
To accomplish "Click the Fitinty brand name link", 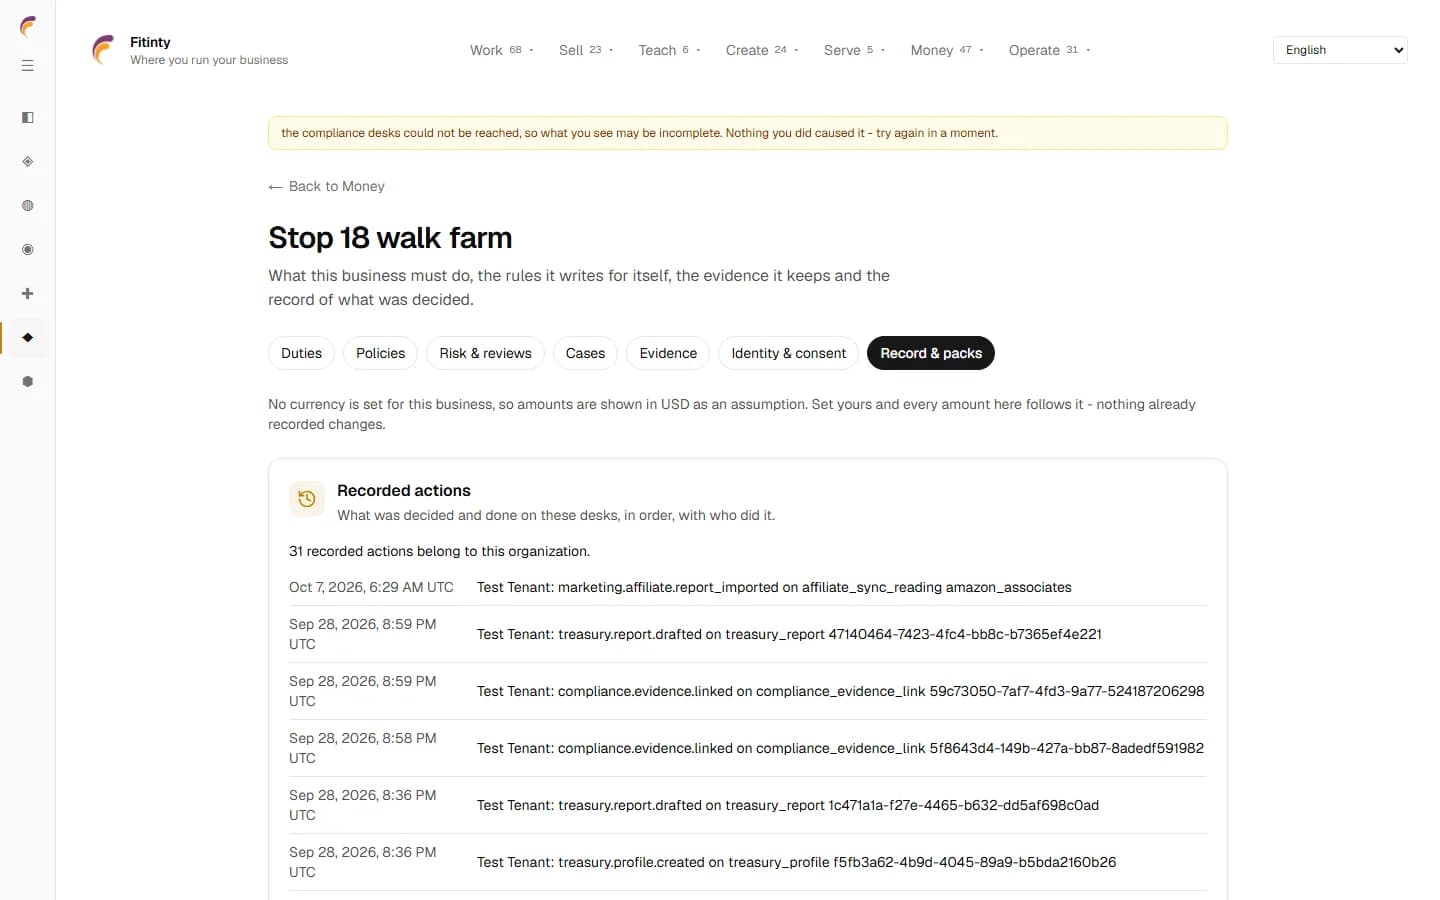I will (150, 42).
